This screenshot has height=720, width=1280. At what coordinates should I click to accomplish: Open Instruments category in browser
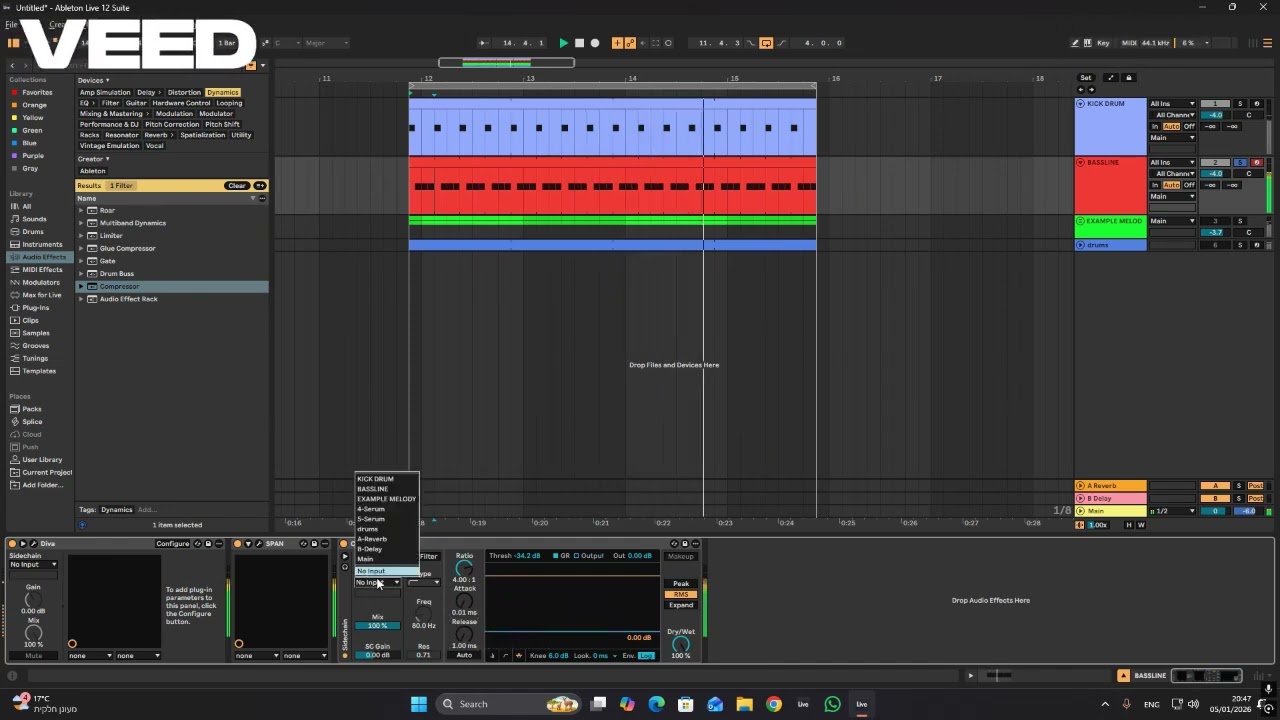(38, 244)
